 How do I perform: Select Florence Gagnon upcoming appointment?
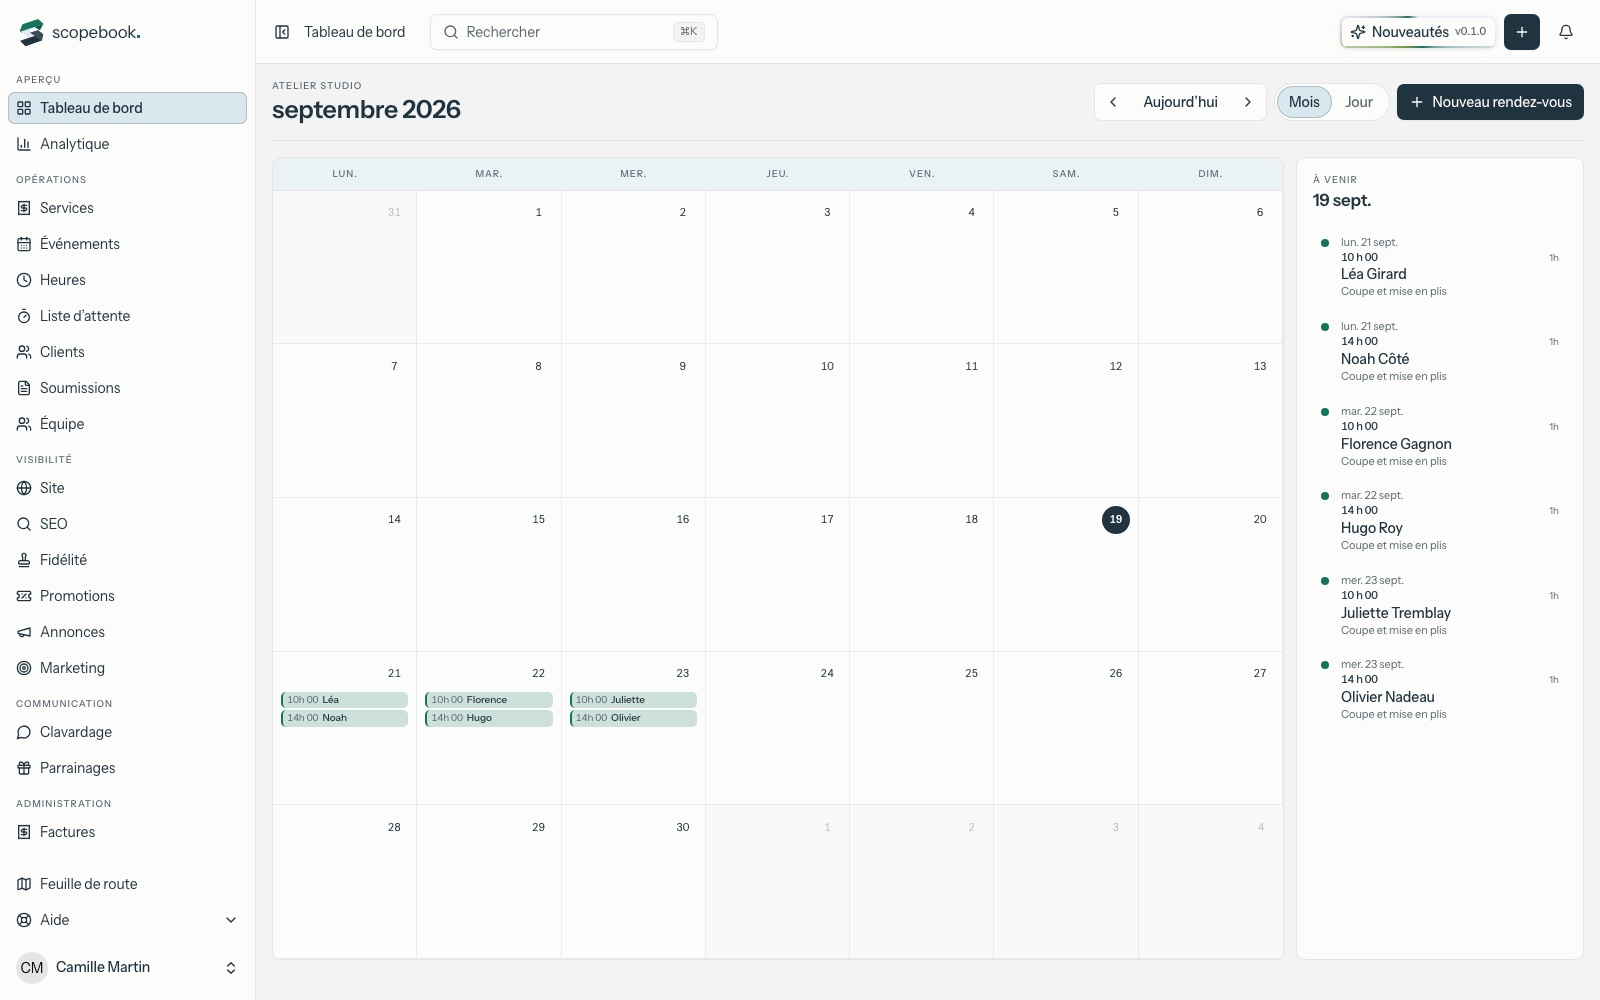pyautogui.click(x=1440, y=436)
